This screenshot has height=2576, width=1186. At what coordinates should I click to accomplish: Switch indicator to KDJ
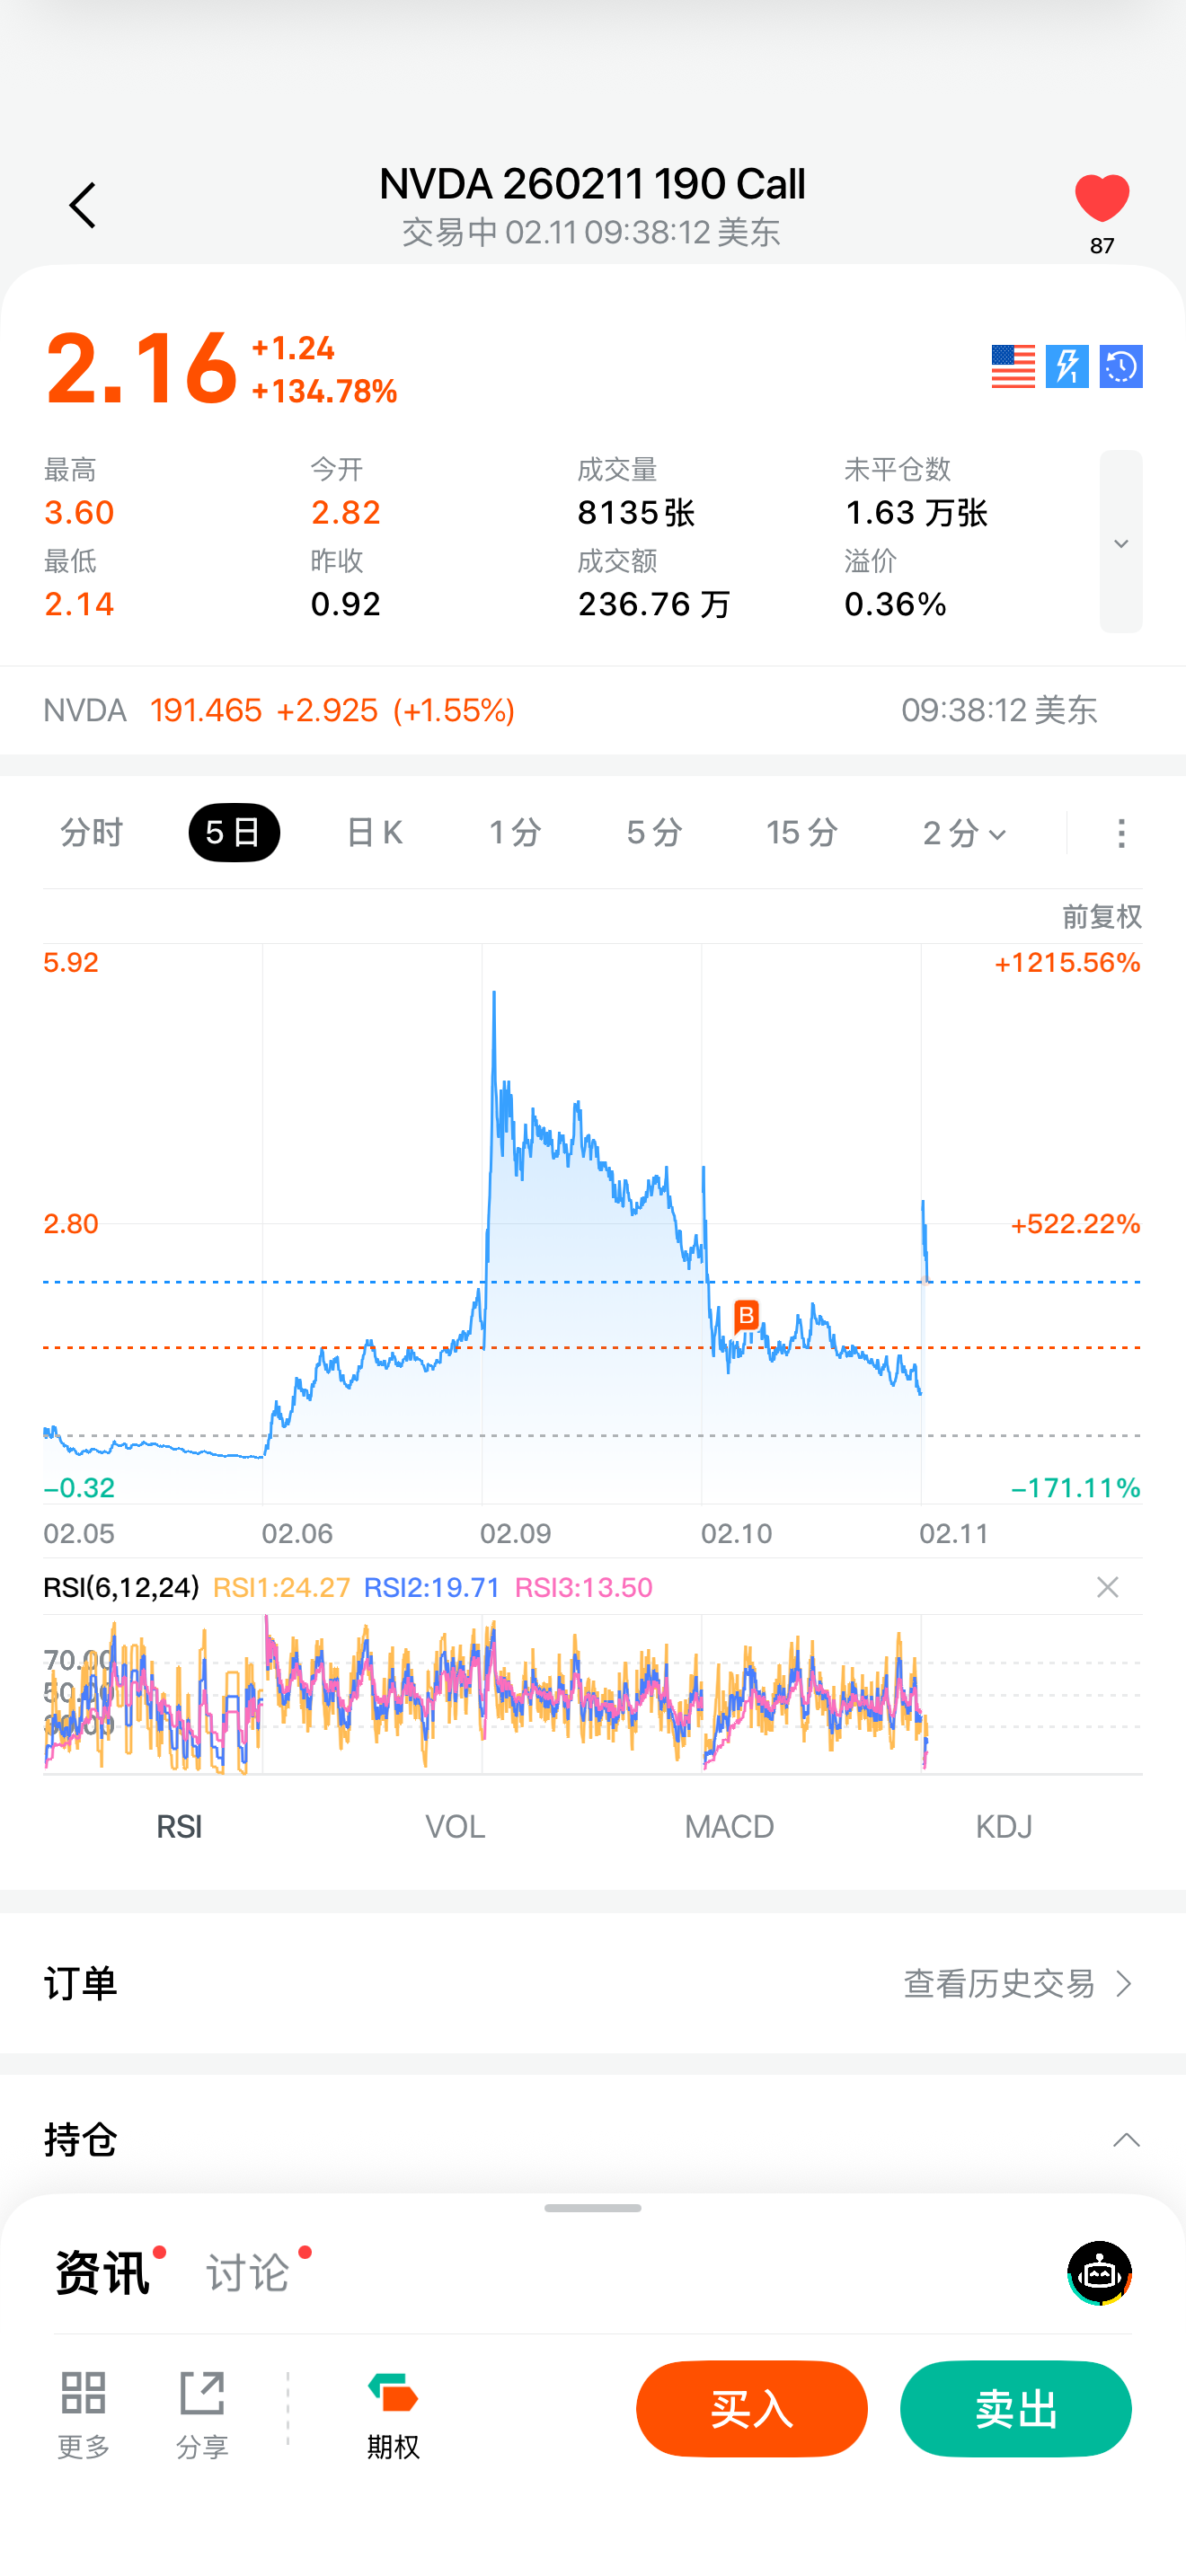click(1003, 1826)
